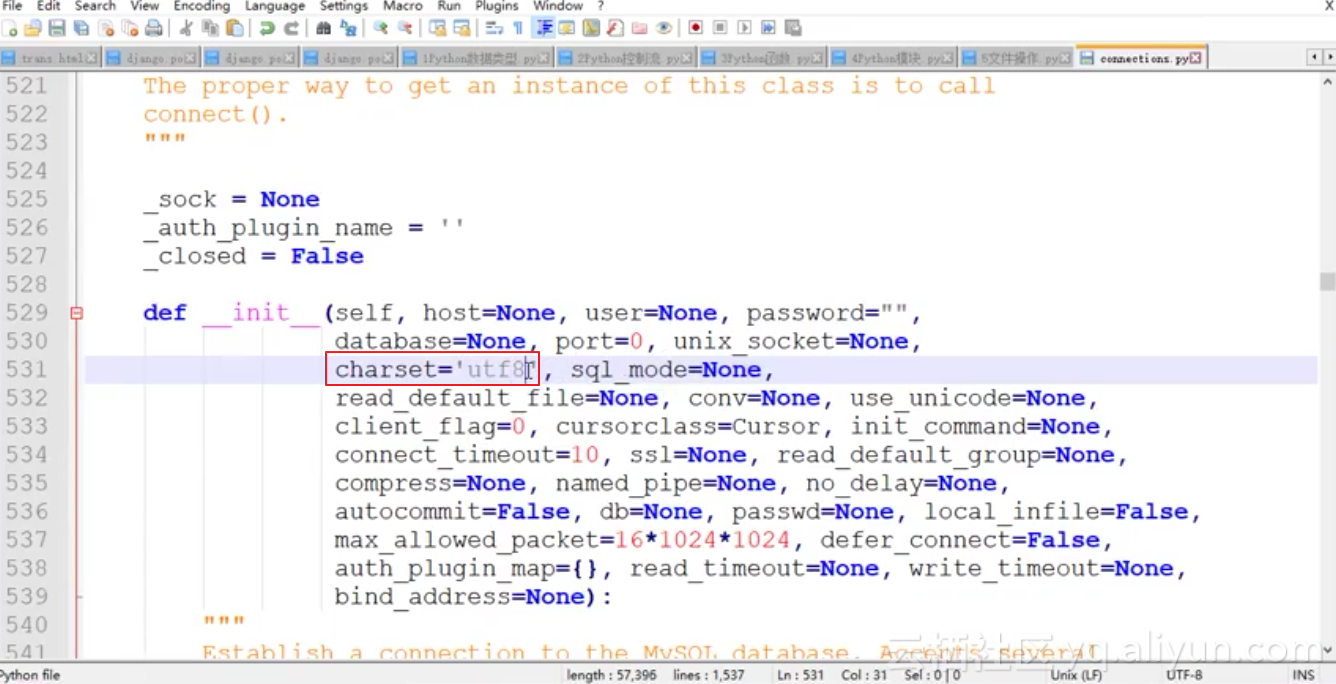The height and width of the screenshot is (684, 1336).
Task: Toggle word wrap toolbar button
Action: click(494, 28)
